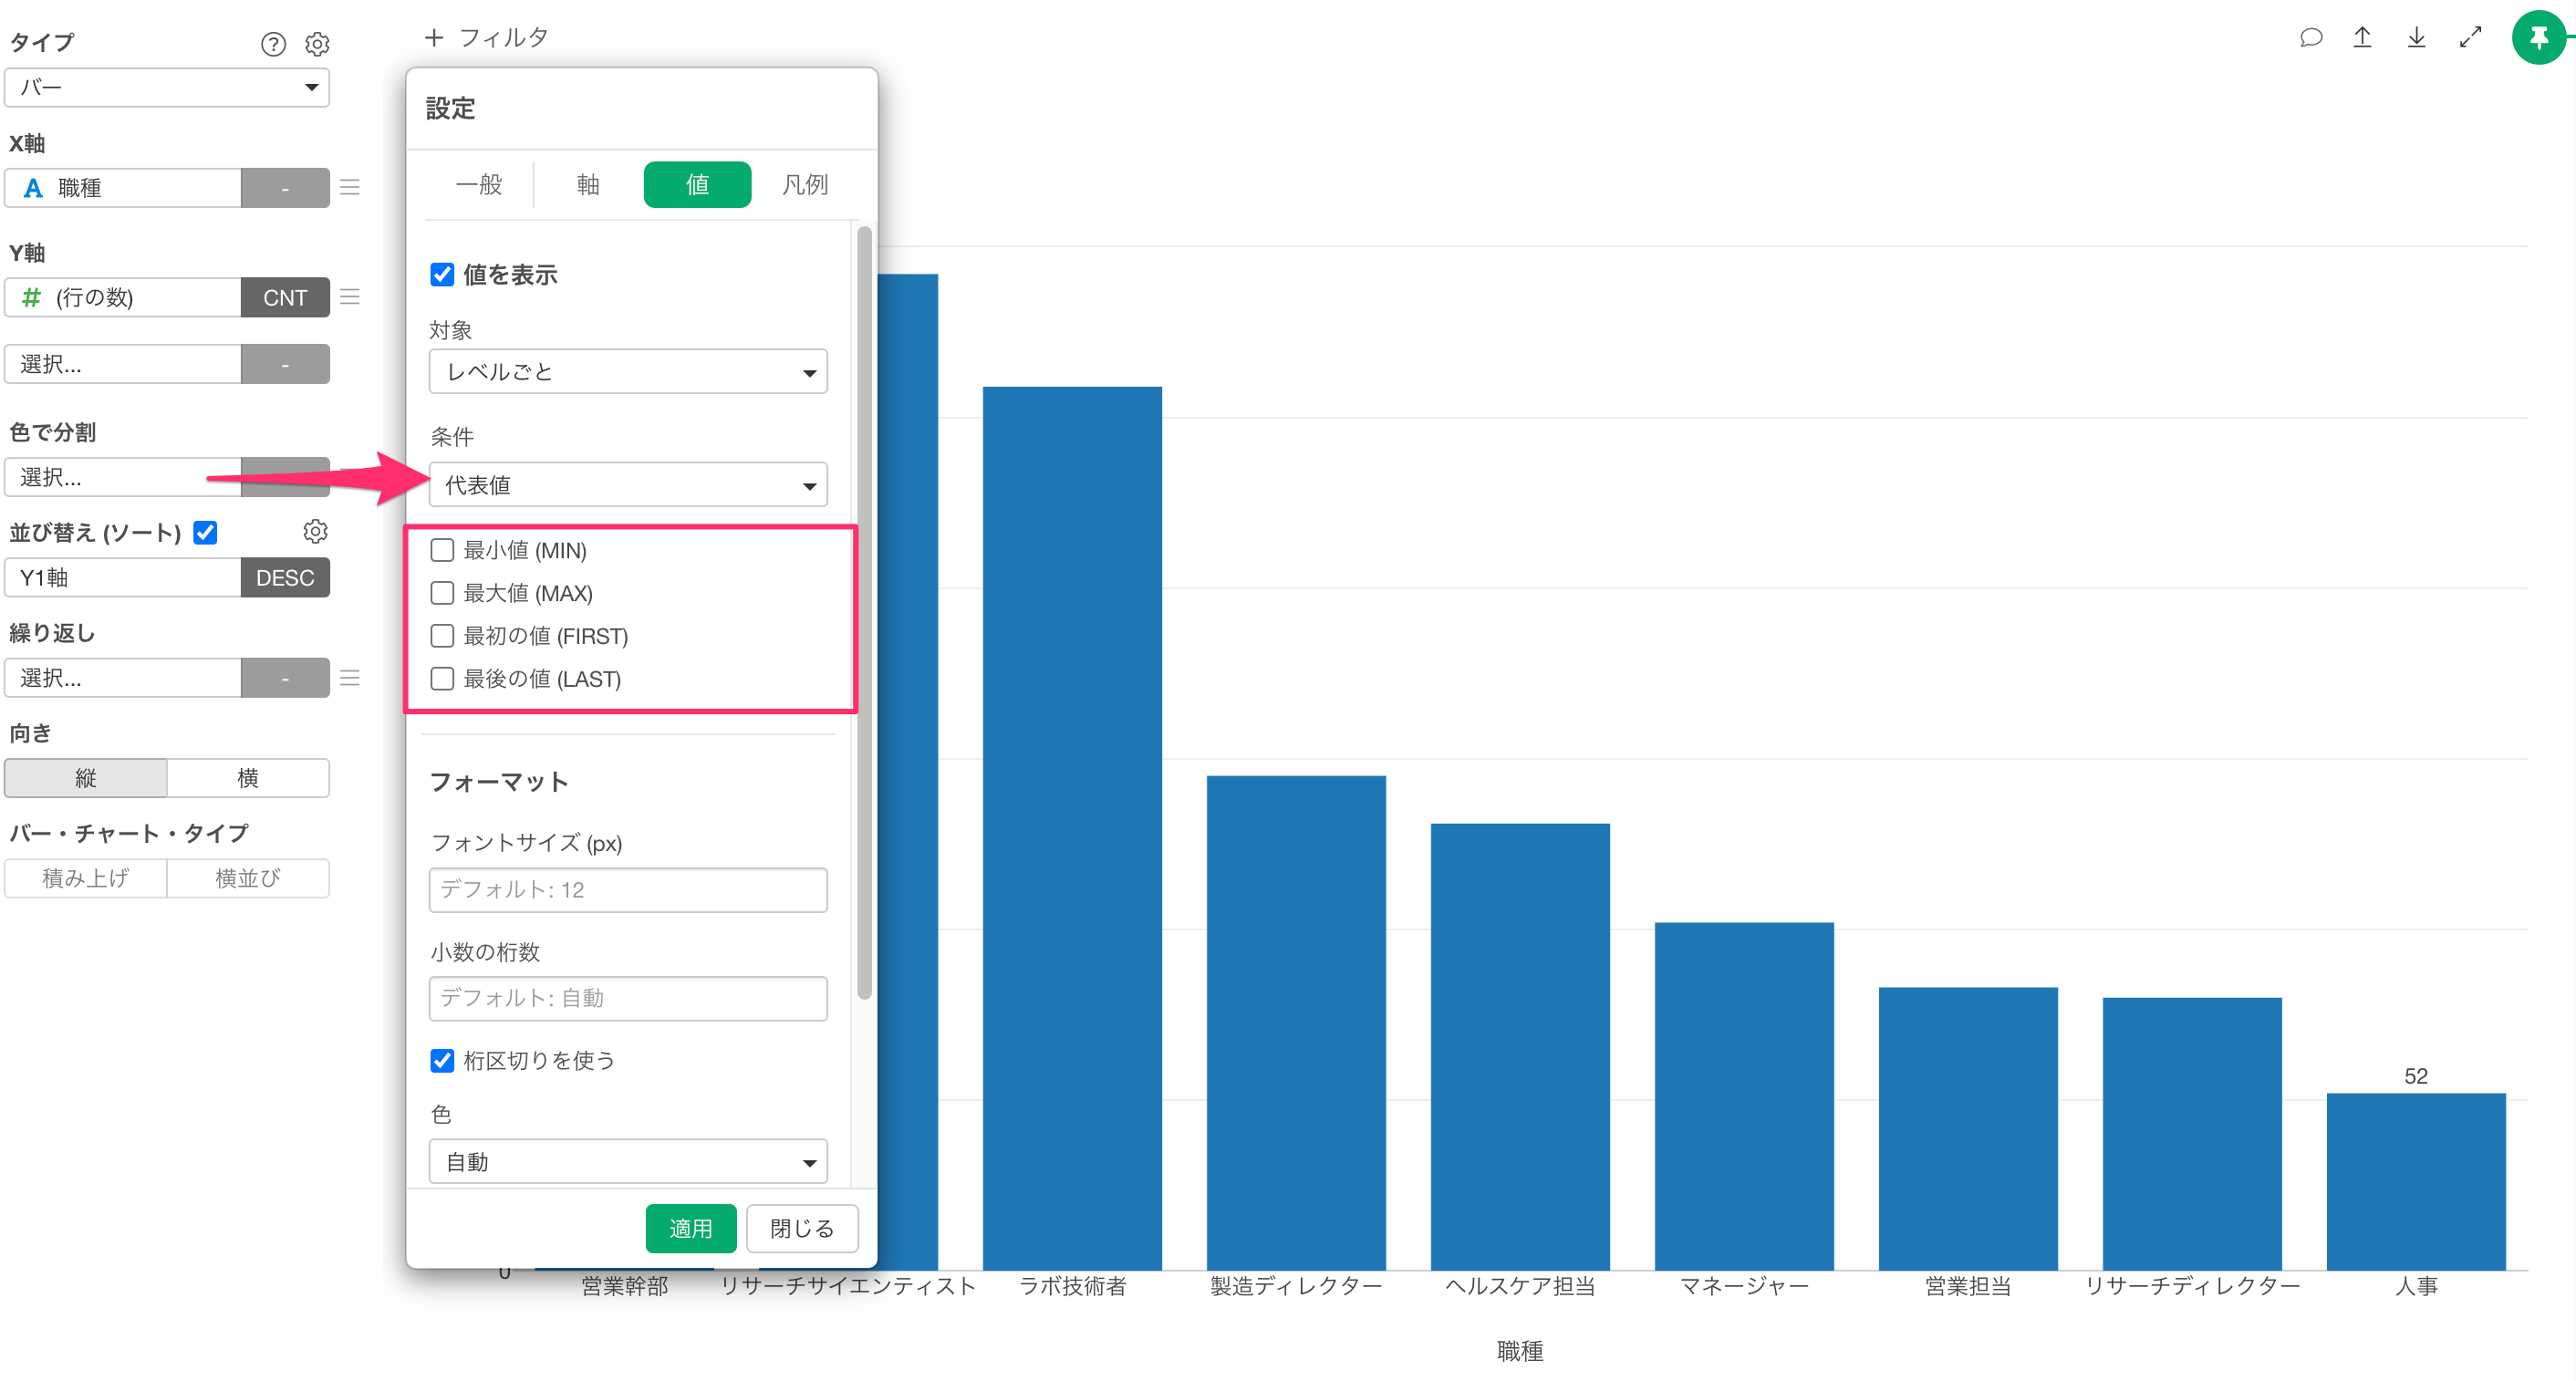Expand chart to fullscreen icon
The width and height of the screenshot is (2576, 1381).
point(2470,38)
